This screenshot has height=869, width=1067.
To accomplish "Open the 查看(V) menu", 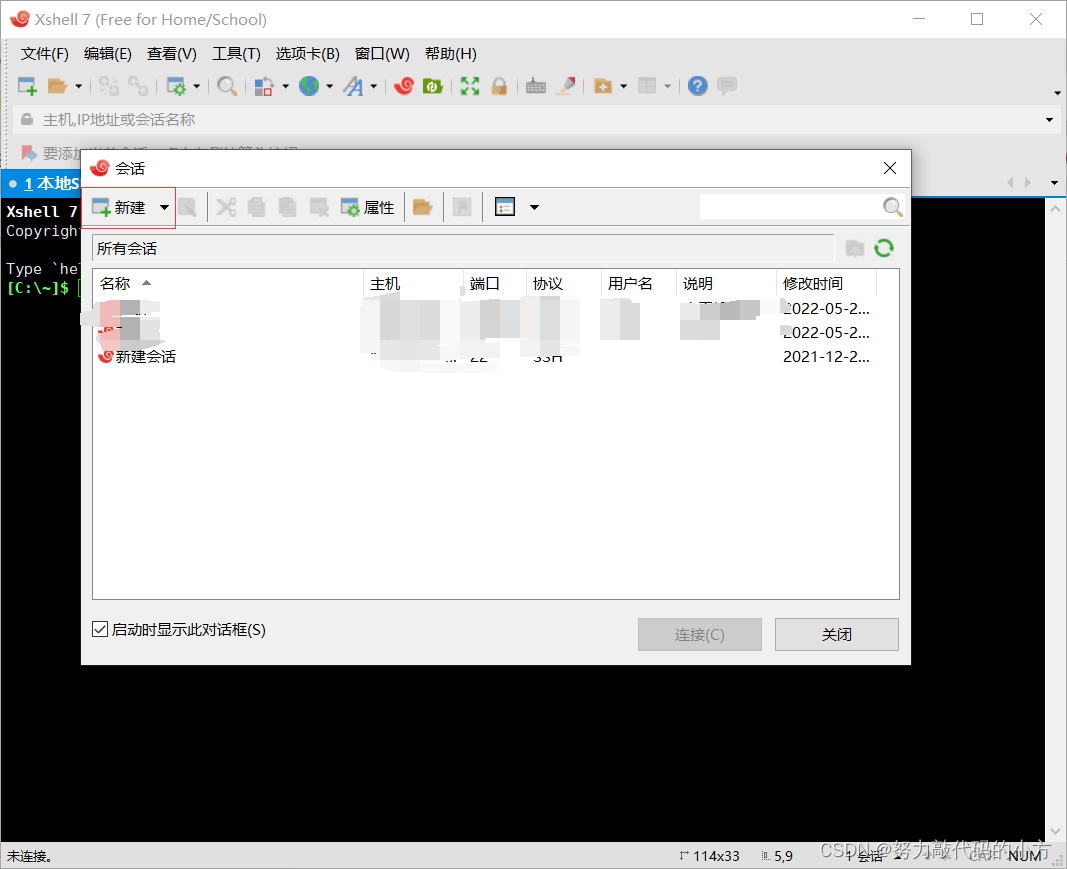I will (x=171, y=54).
